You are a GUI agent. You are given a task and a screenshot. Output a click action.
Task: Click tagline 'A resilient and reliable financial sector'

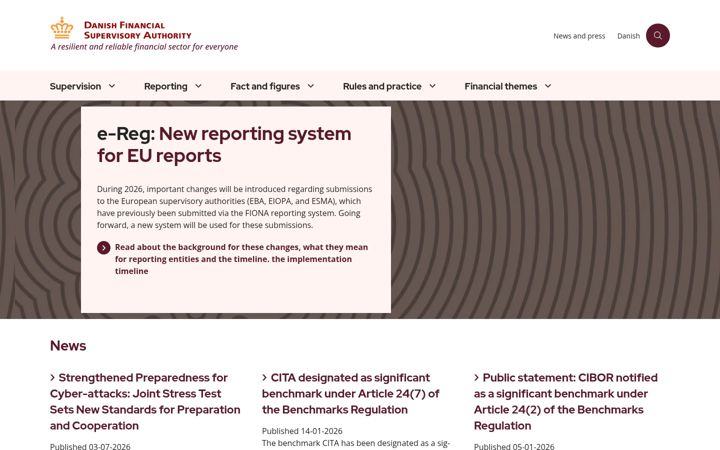point(144,47)
